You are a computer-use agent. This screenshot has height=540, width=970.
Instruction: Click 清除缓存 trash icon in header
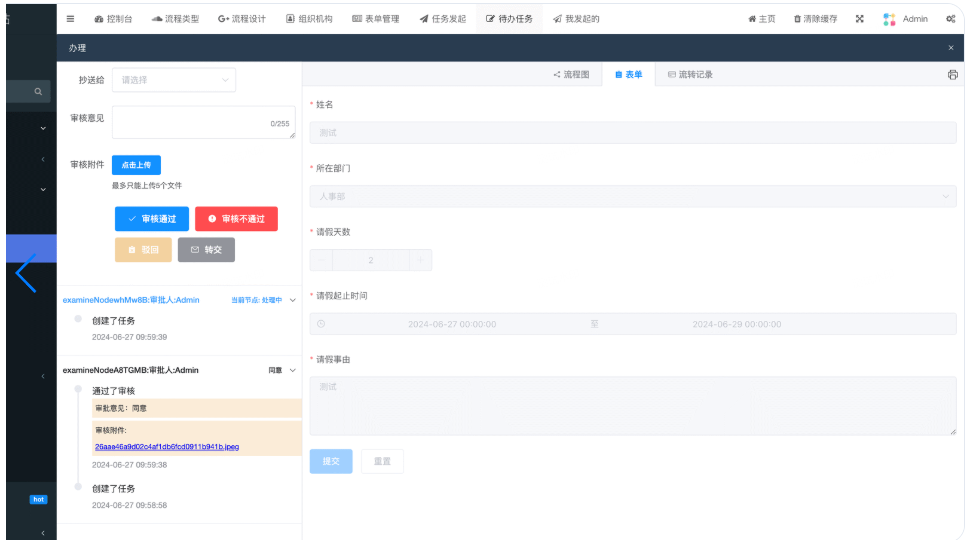pyautogui.click(x=797, y=19)
